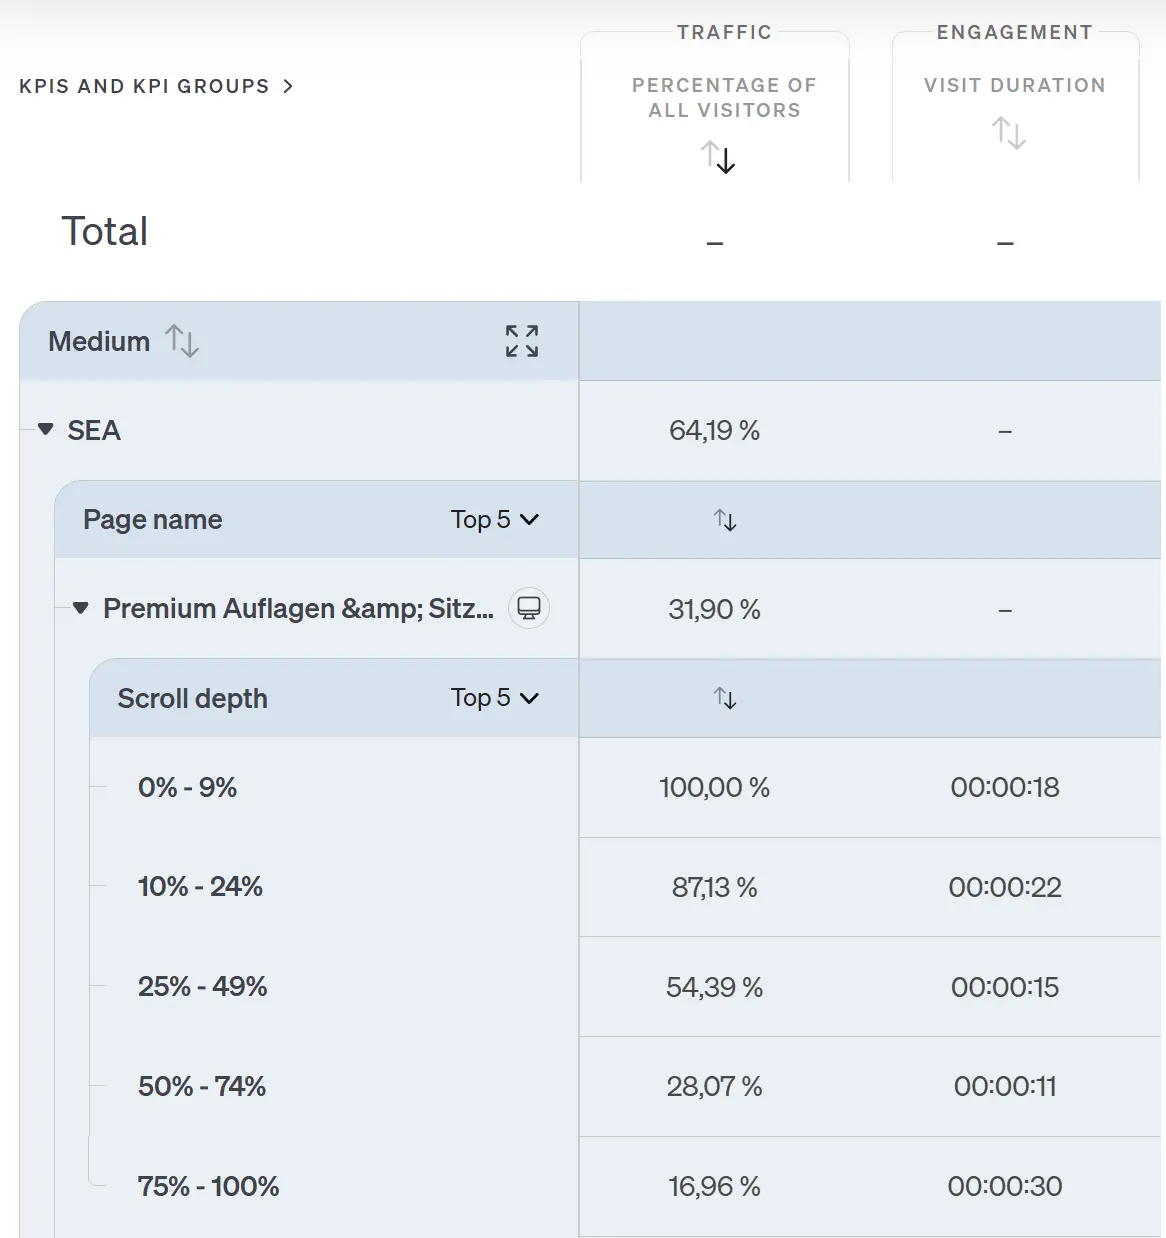Sort Page name section by percentage
The width and height of the screenshot is (1166, 1238).
click(725, 520)
